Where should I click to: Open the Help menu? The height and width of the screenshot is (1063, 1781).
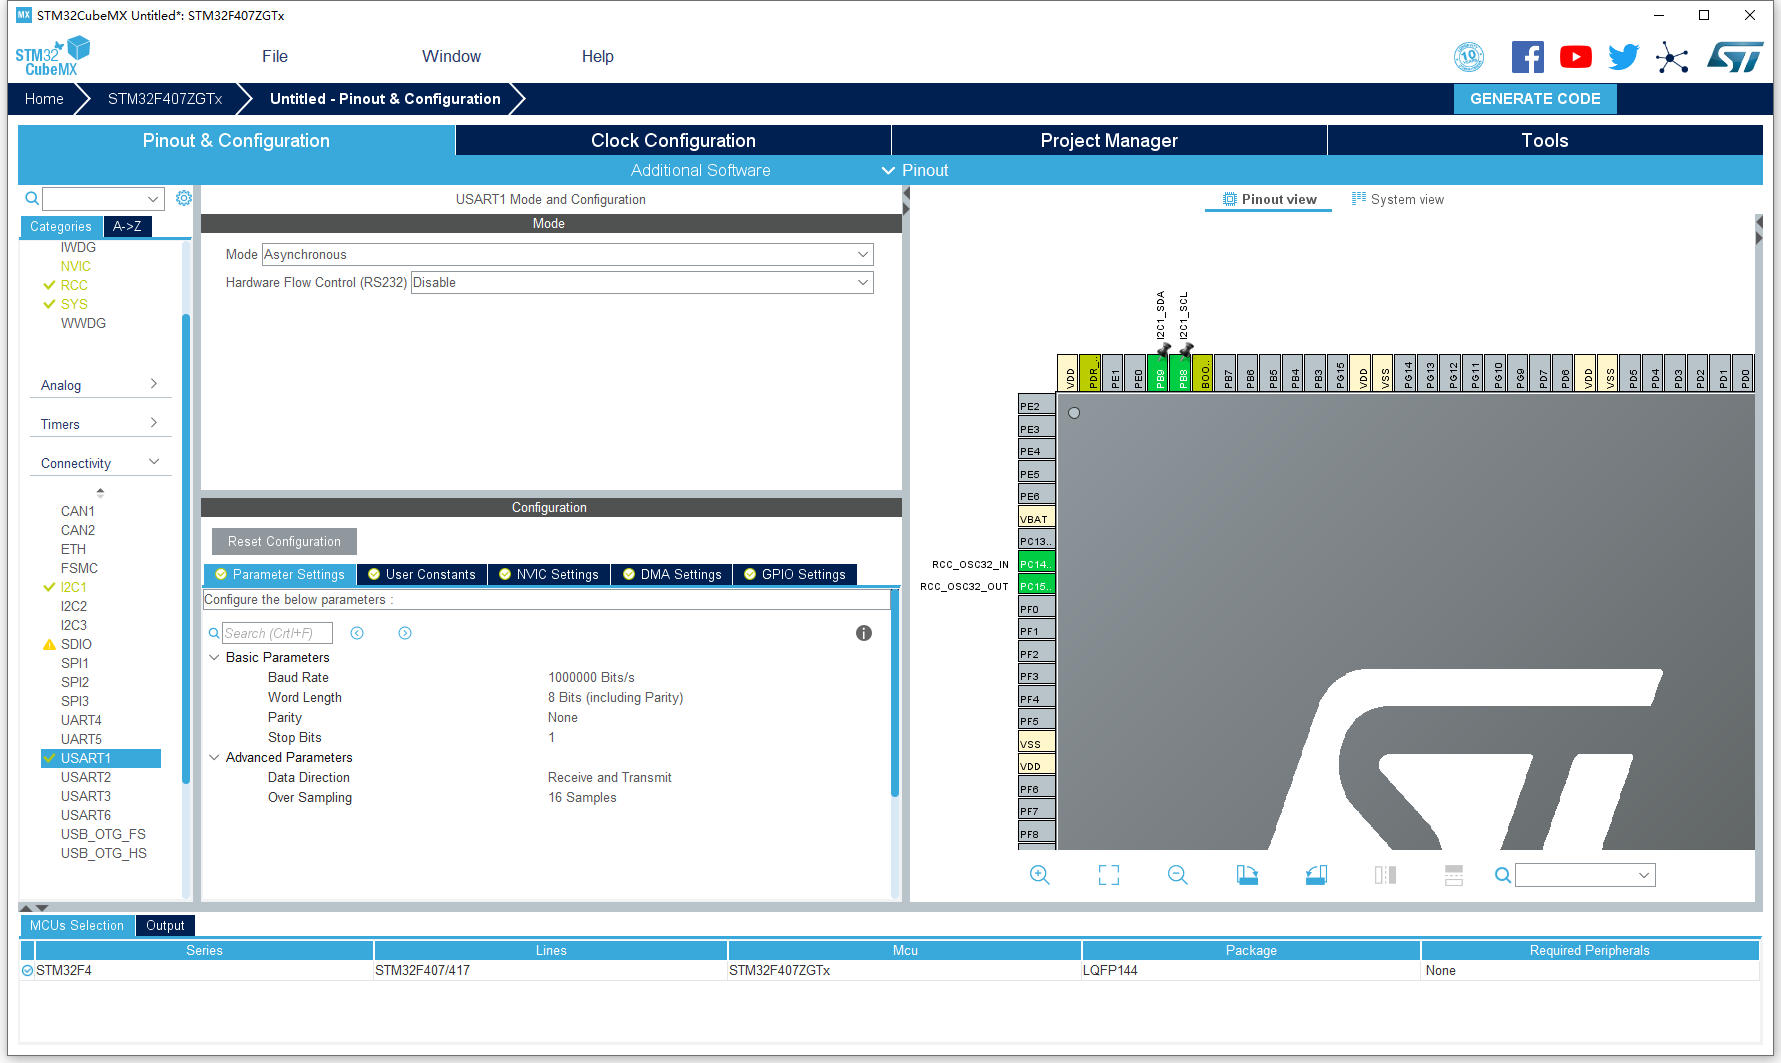pos(598,56)
